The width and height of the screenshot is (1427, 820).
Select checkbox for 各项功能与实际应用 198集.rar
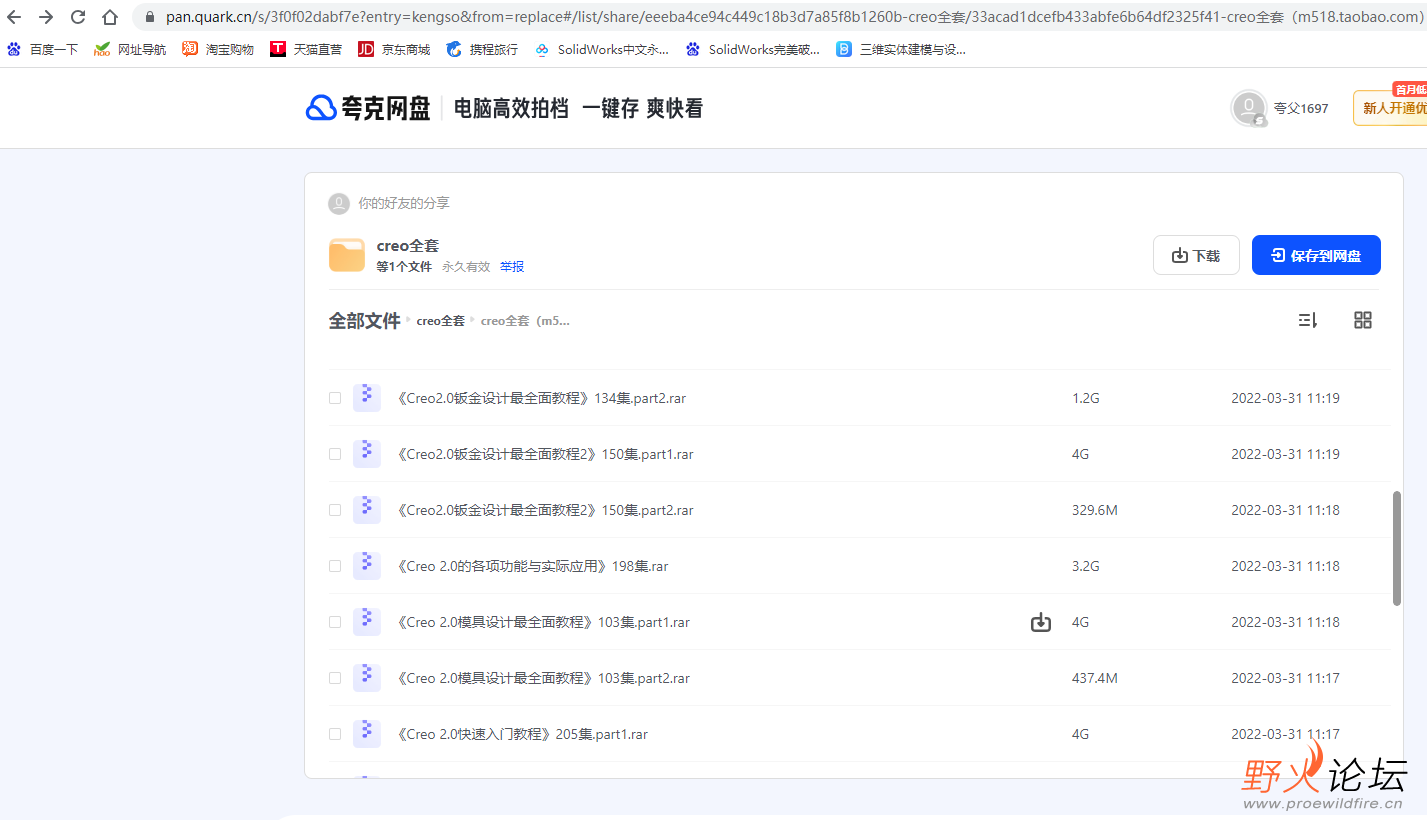click(x=335, y=566)
